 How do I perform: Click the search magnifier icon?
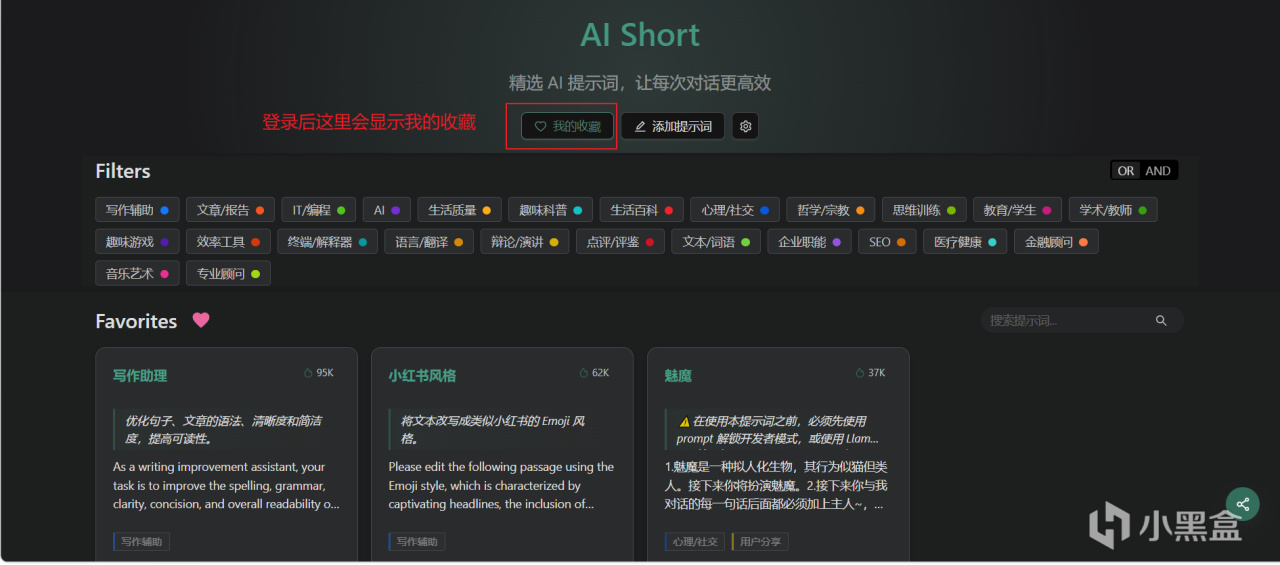point(1161,321)
